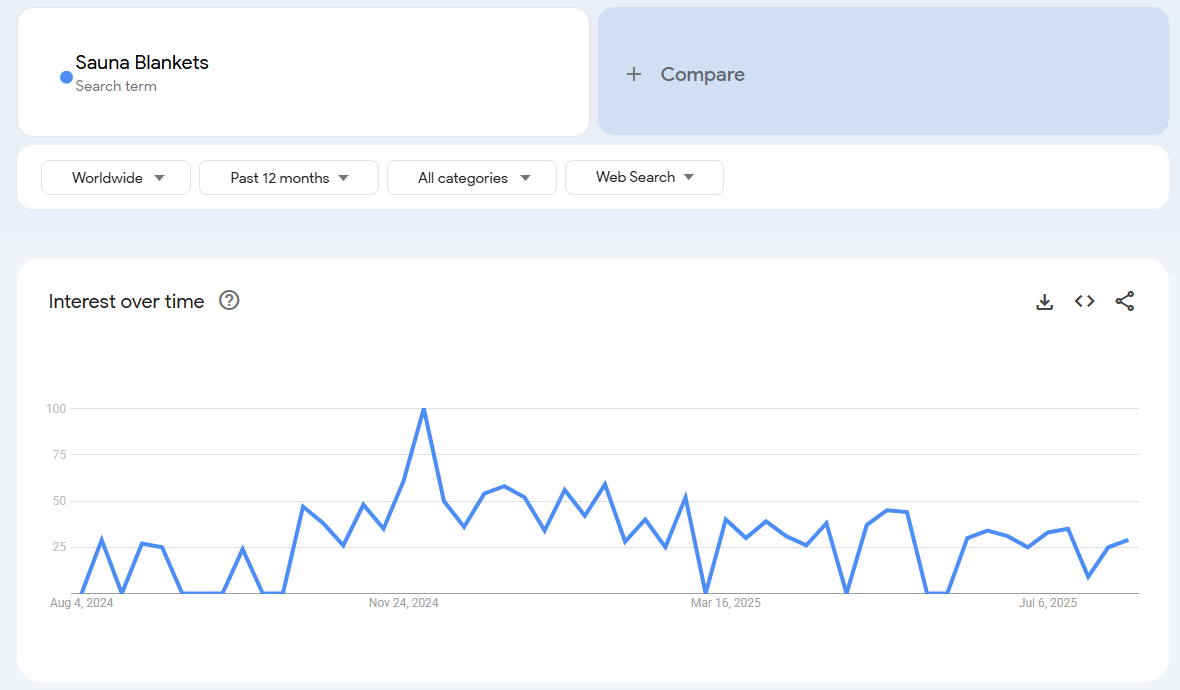Open the embed code icon

click(x=1085, y=301)
